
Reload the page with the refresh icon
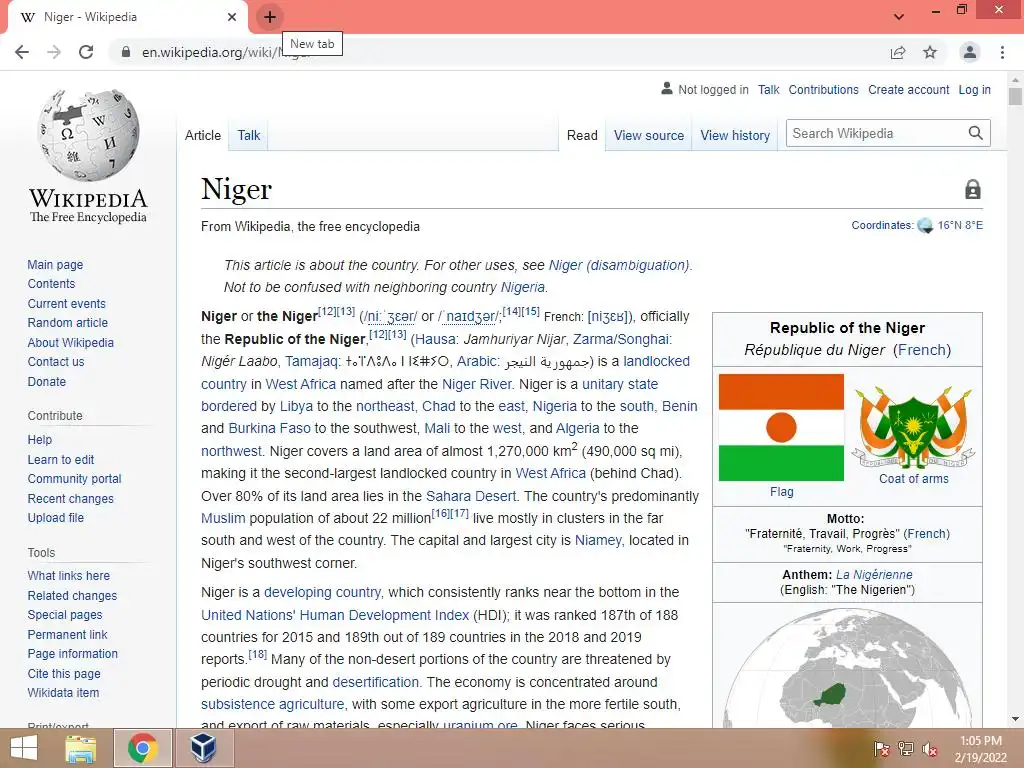pyautogui.click(x=86, y=52)
